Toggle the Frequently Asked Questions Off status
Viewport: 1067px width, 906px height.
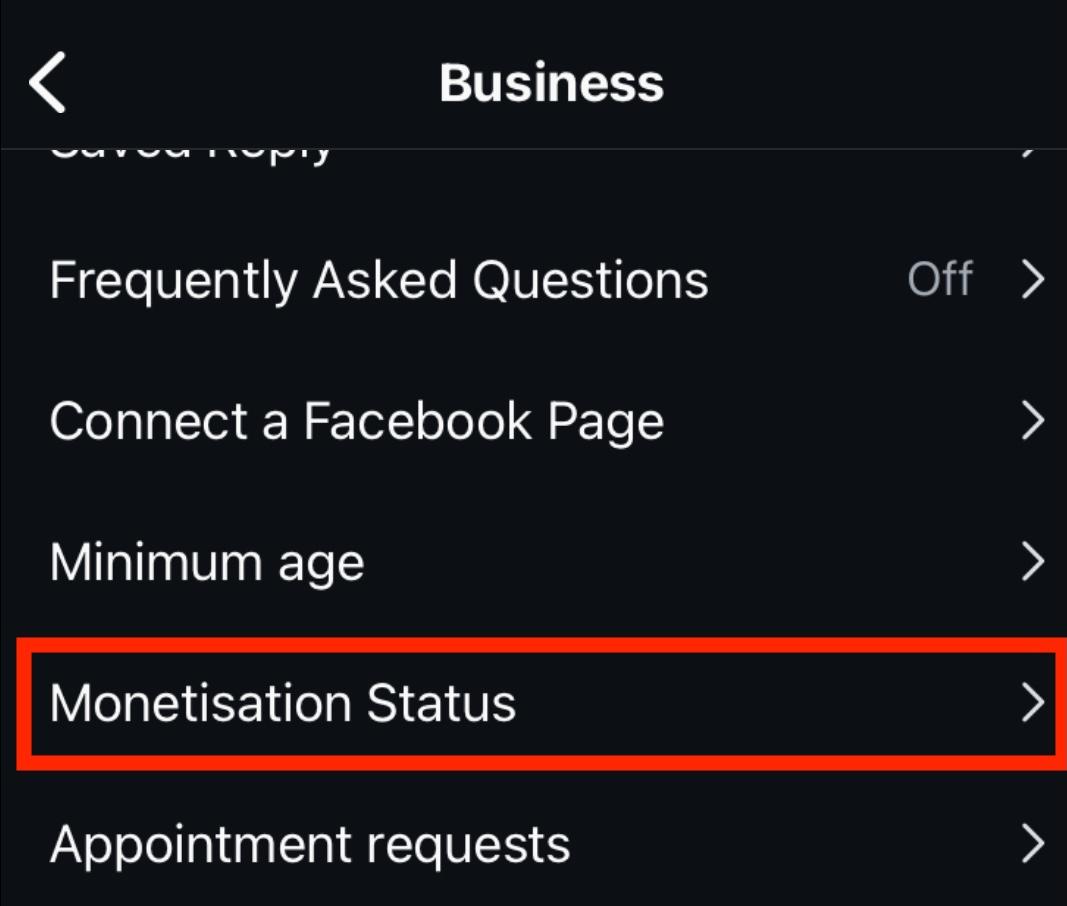point(939,281)
